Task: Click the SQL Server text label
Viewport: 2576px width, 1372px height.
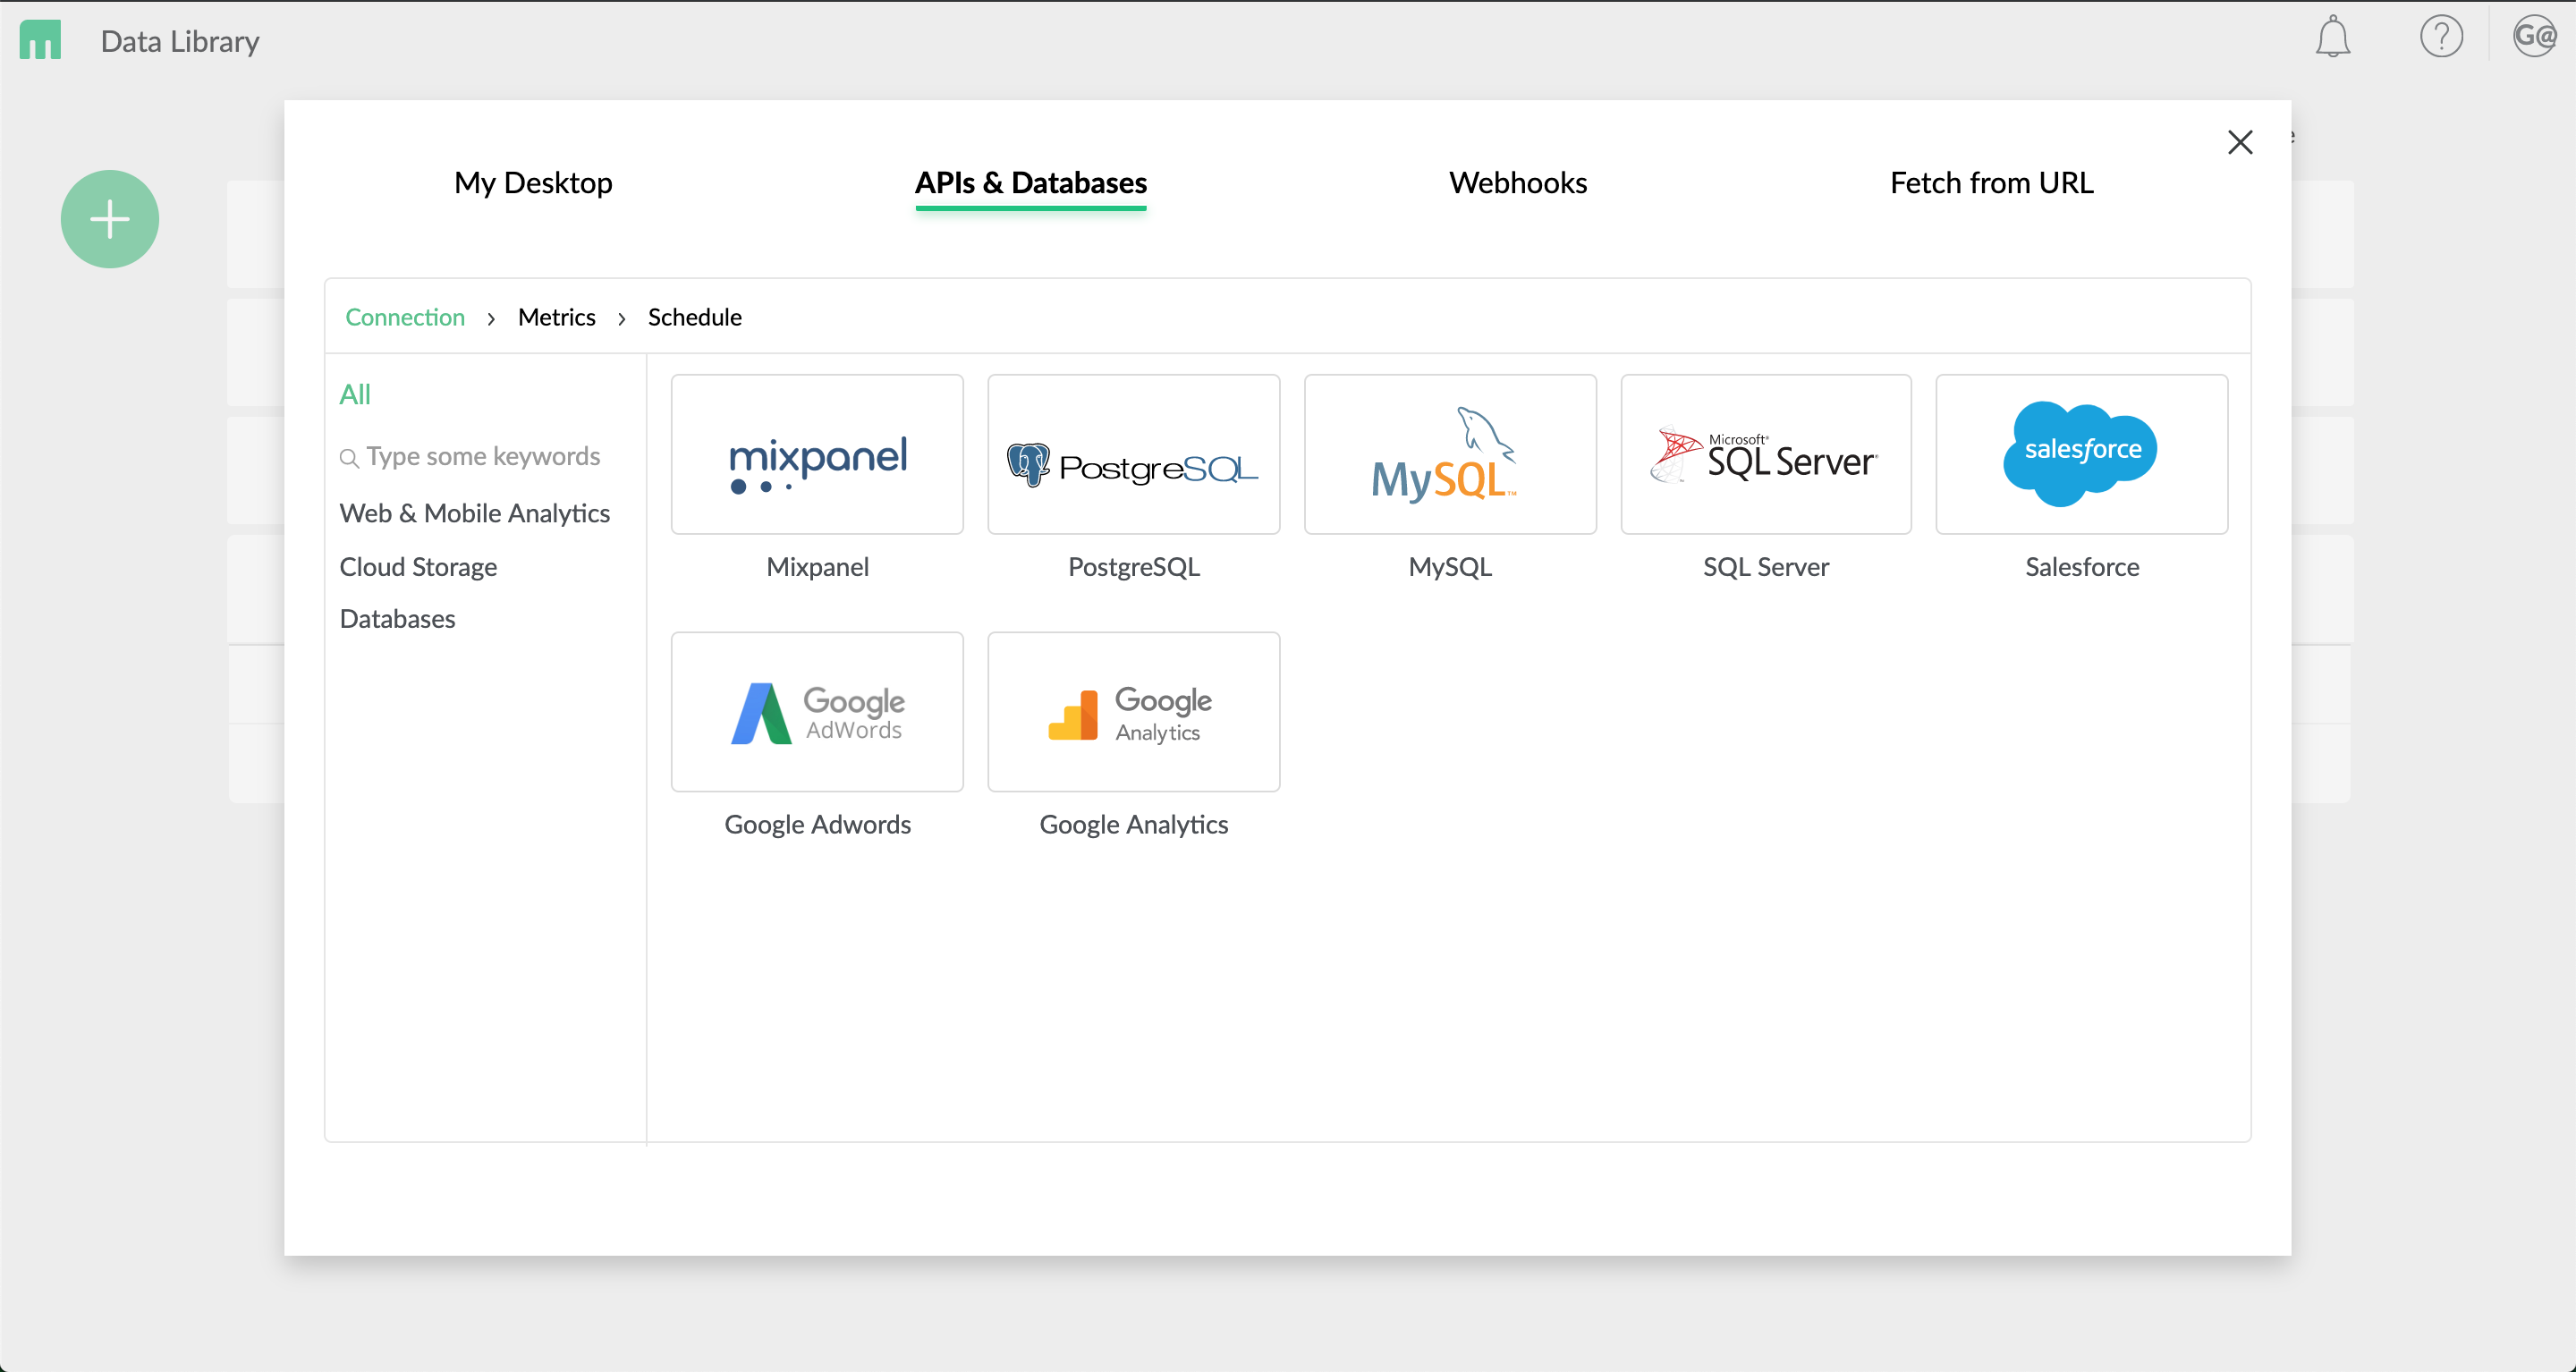Action: [1766, 567]
